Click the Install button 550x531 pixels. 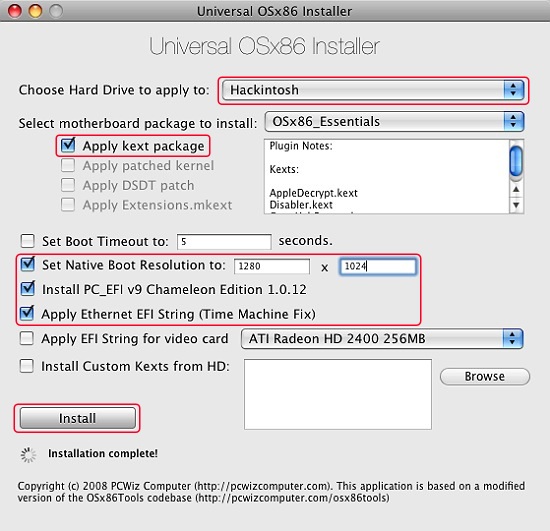(x=78, y=418)
